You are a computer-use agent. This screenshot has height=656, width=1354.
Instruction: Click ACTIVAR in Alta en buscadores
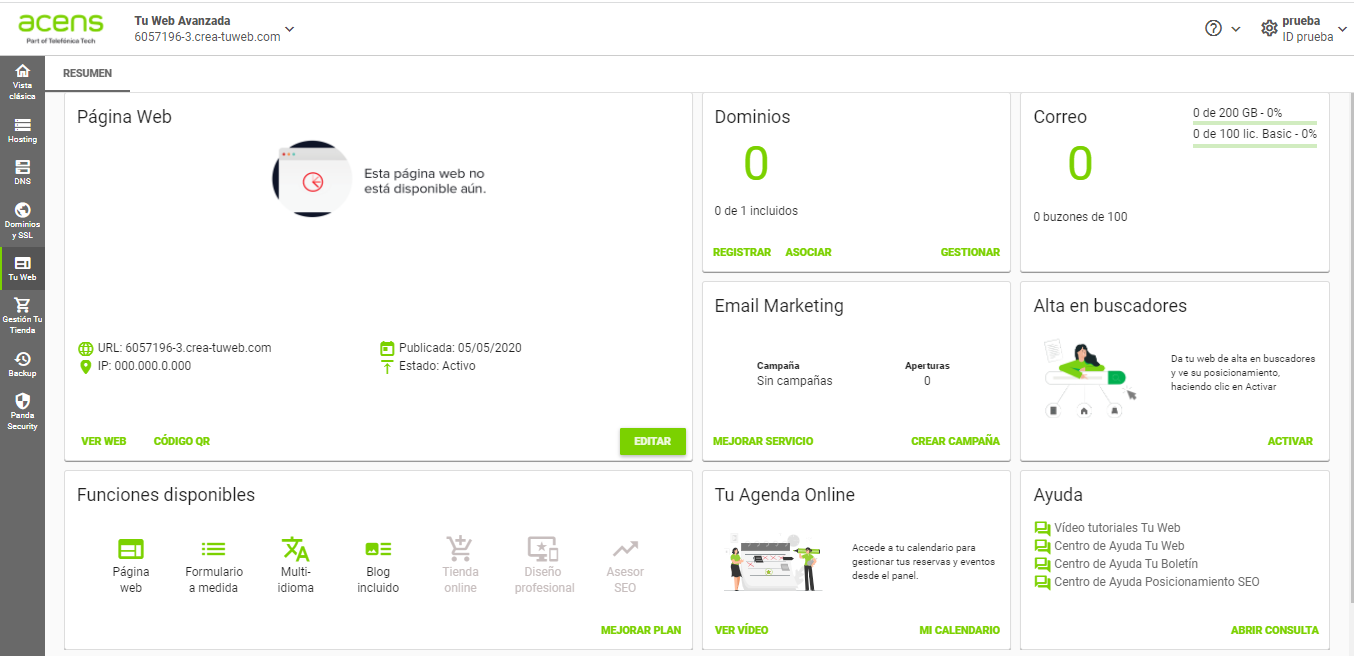coord(1290,441)
